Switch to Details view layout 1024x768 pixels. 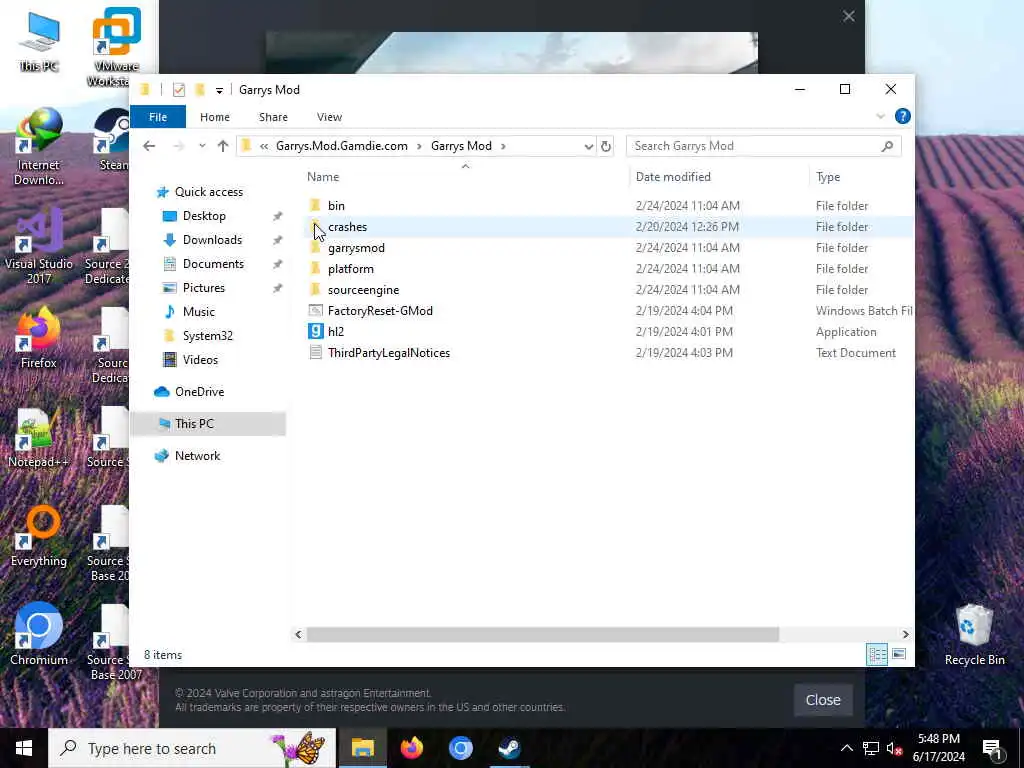pos(876,654)
